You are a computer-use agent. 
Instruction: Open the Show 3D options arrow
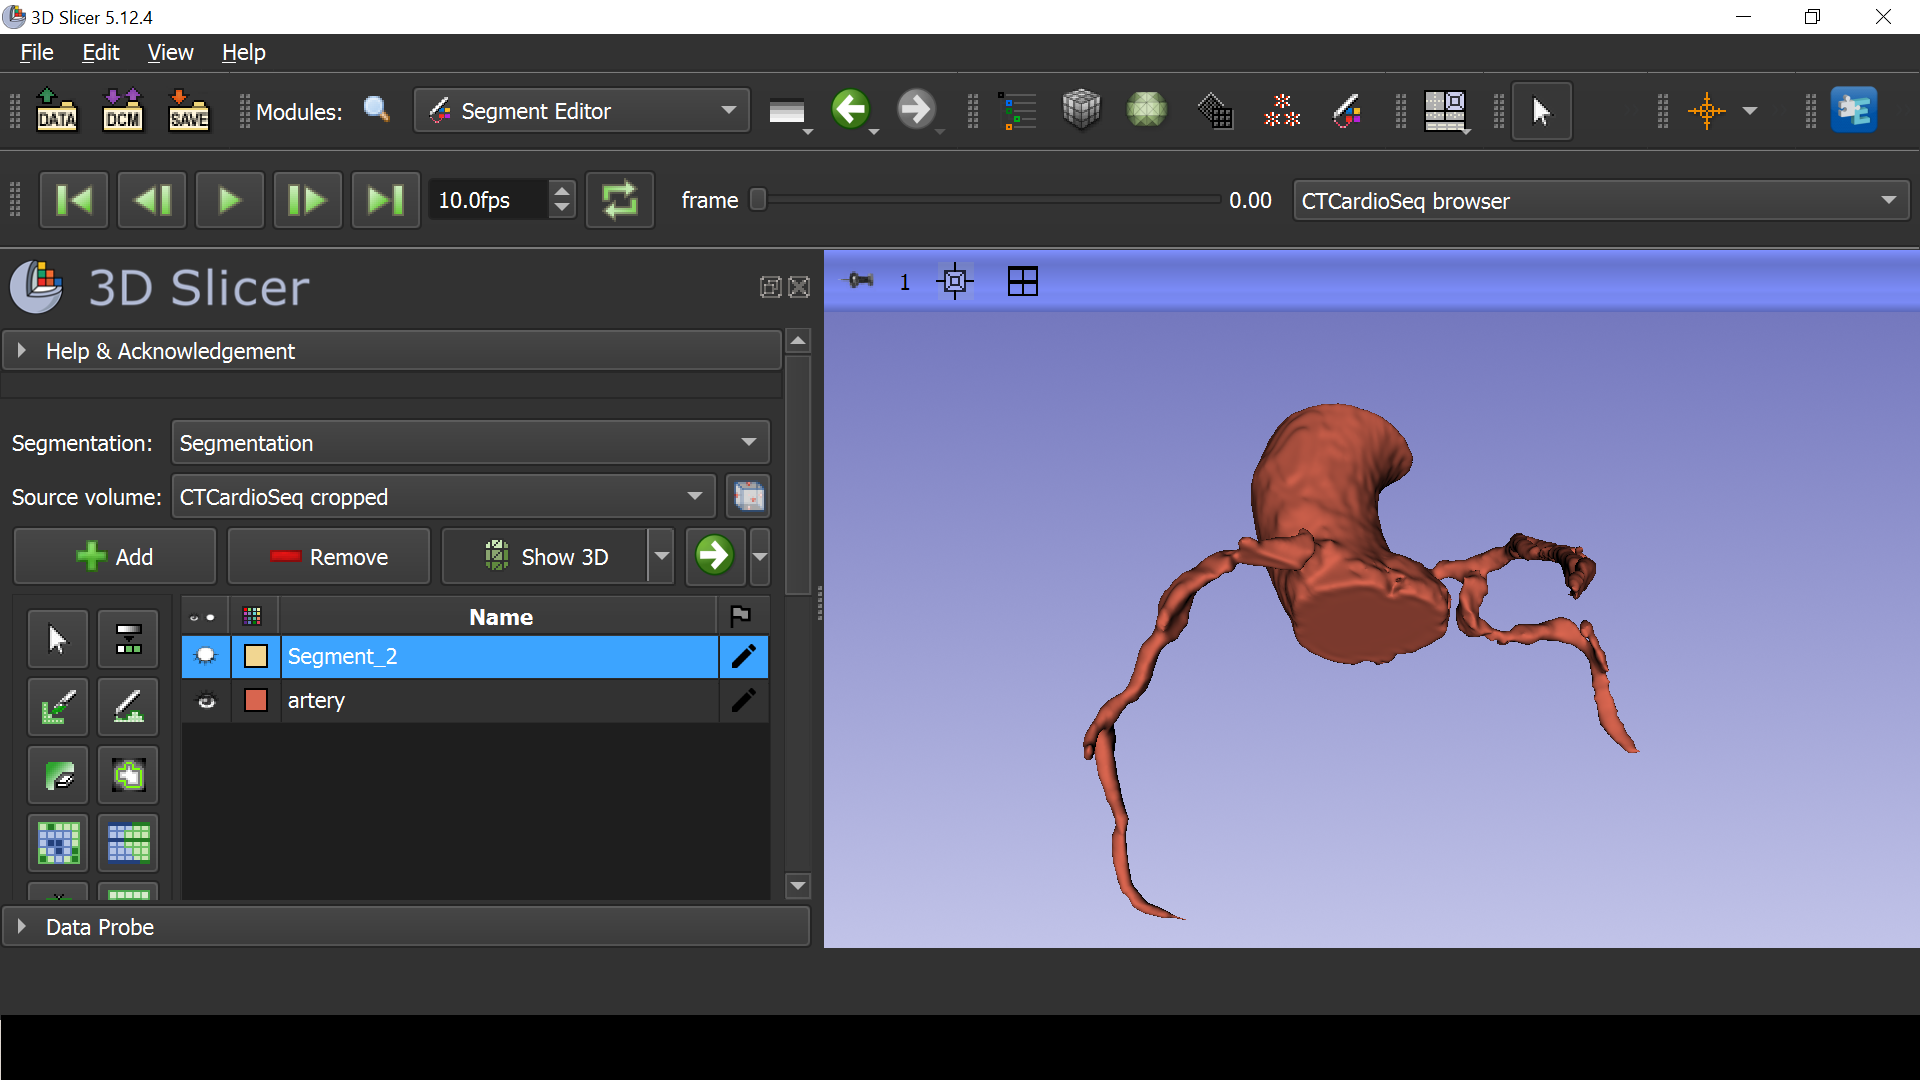click(661, 556)
